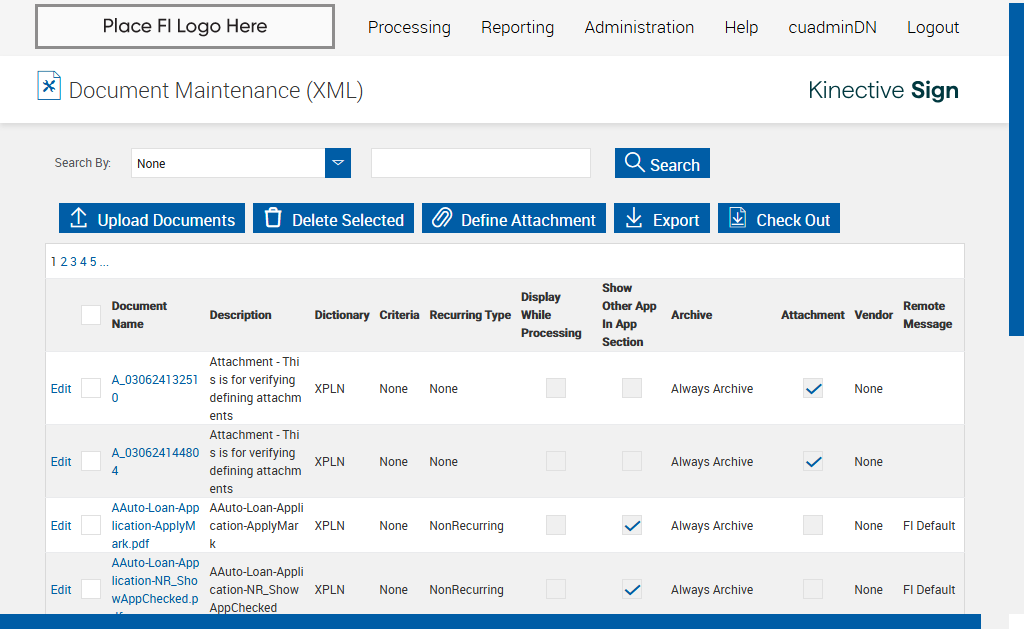The height and width of the screenshot is (629, 1024).
Task: Click the Help menu item
Action: point(741,27)
